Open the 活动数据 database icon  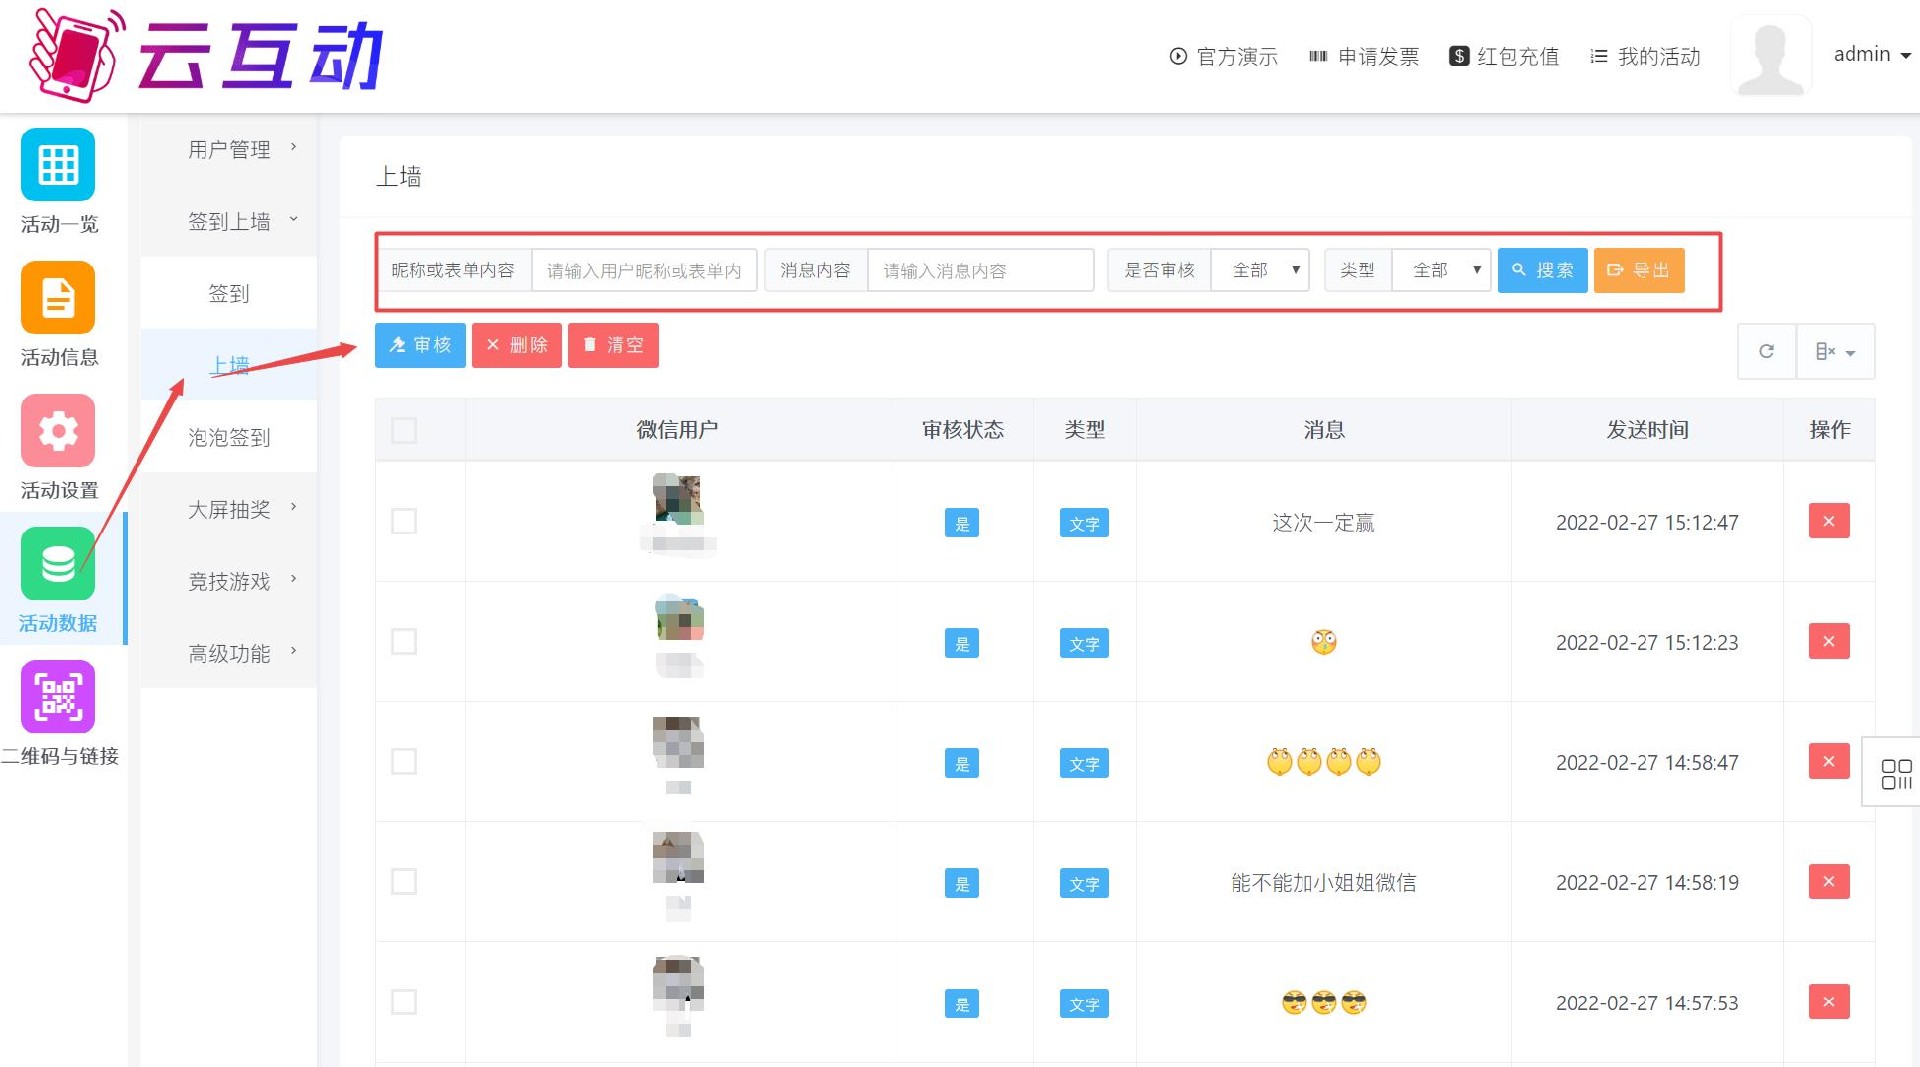58,564
